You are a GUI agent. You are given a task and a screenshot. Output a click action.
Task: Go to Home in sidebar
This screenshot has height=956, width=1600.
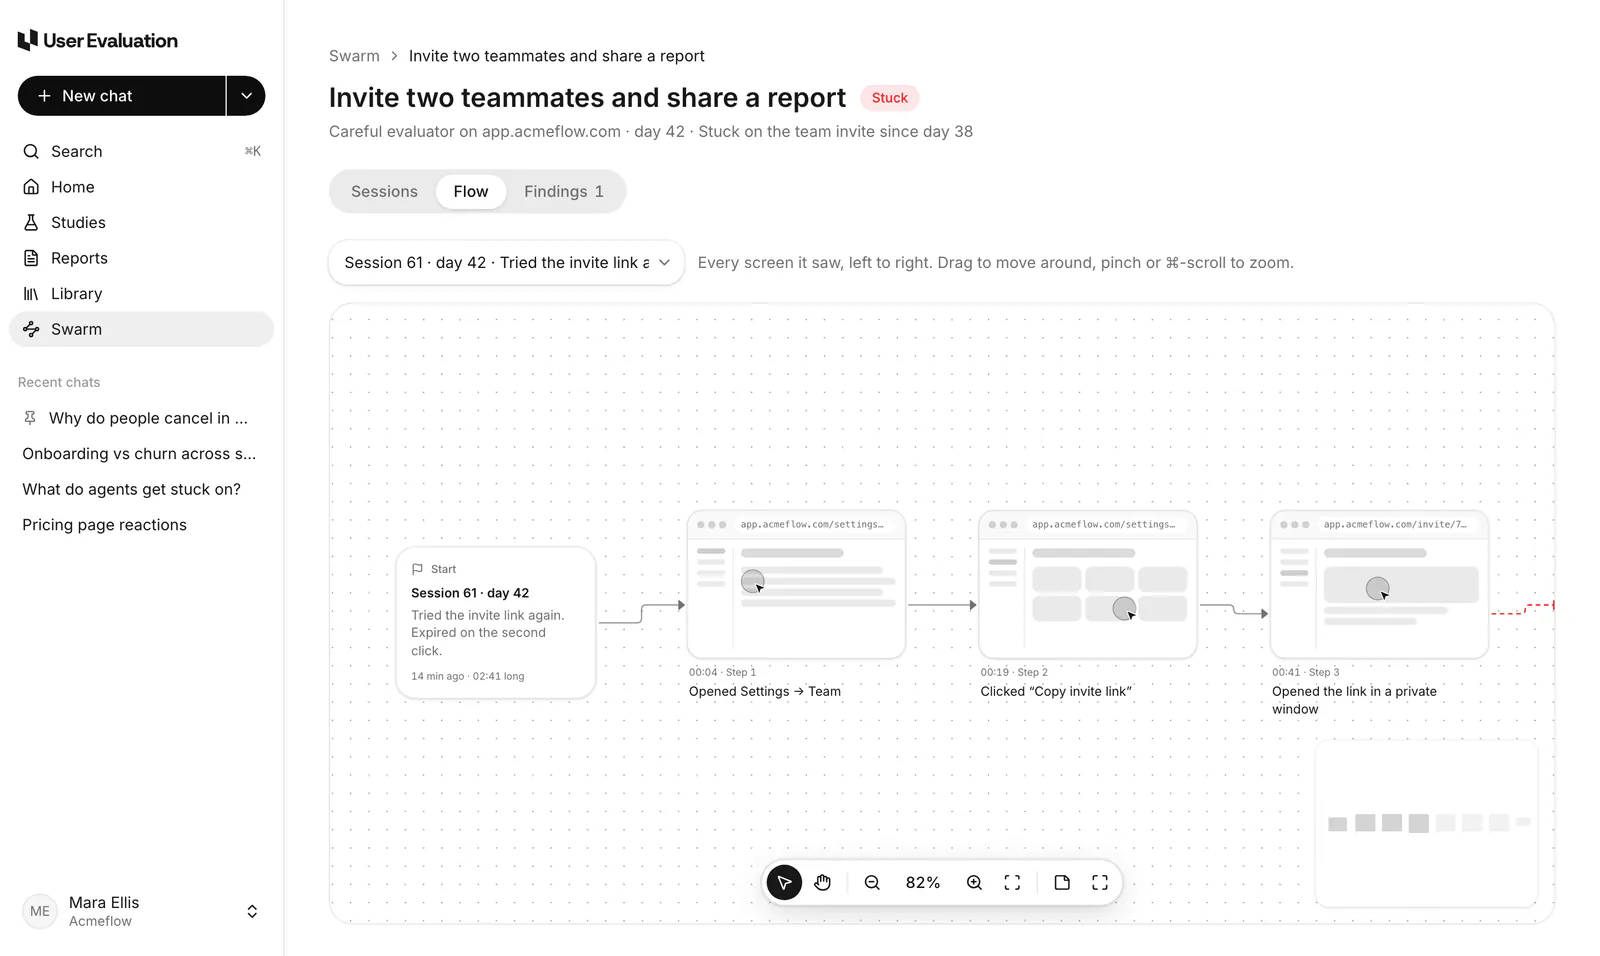[x=141, y=187]
